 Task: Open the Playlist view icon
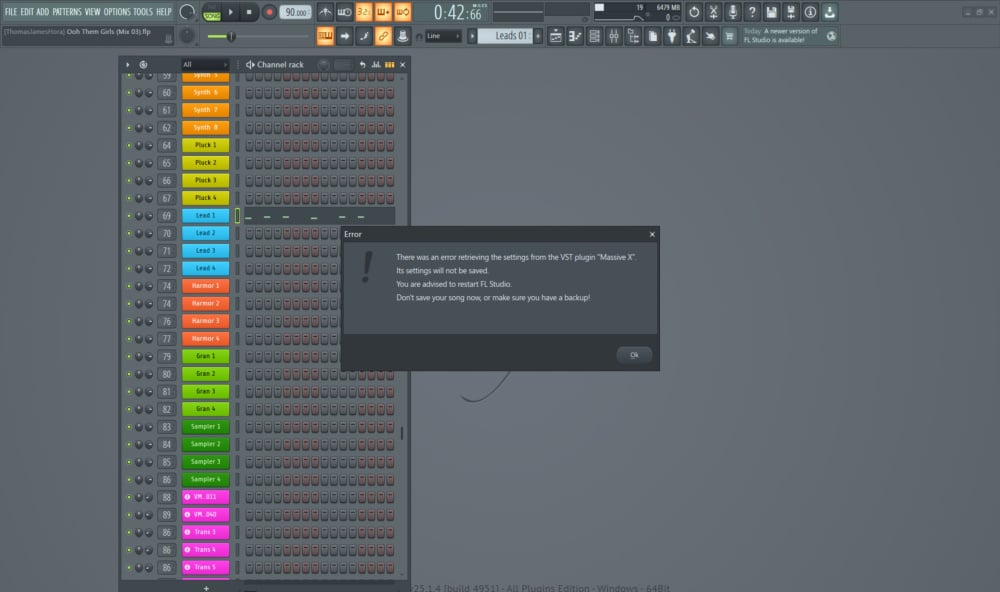click(x=555, y=36)
